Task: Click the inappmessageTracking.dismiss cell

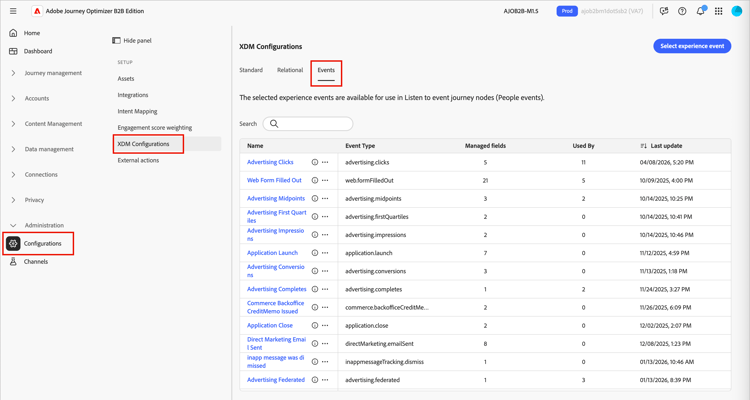Action: pyautogui.click(x=385, y=362)
